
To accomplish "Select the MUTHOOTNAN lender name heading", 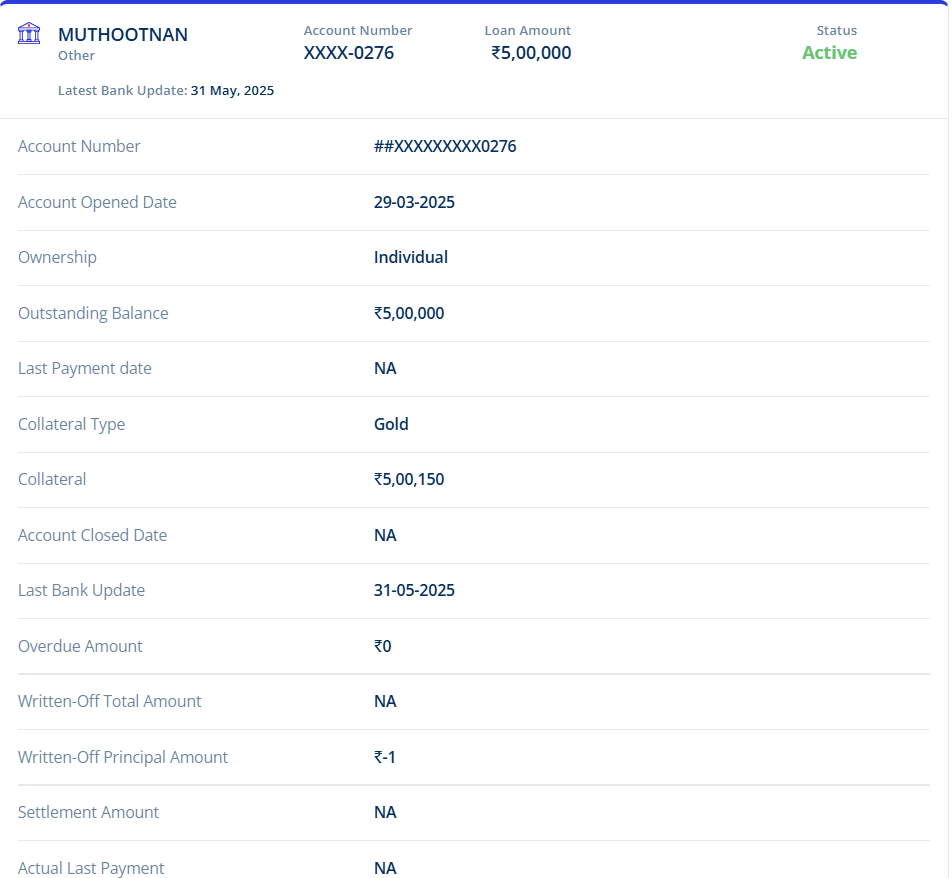I will pos(123,35).
